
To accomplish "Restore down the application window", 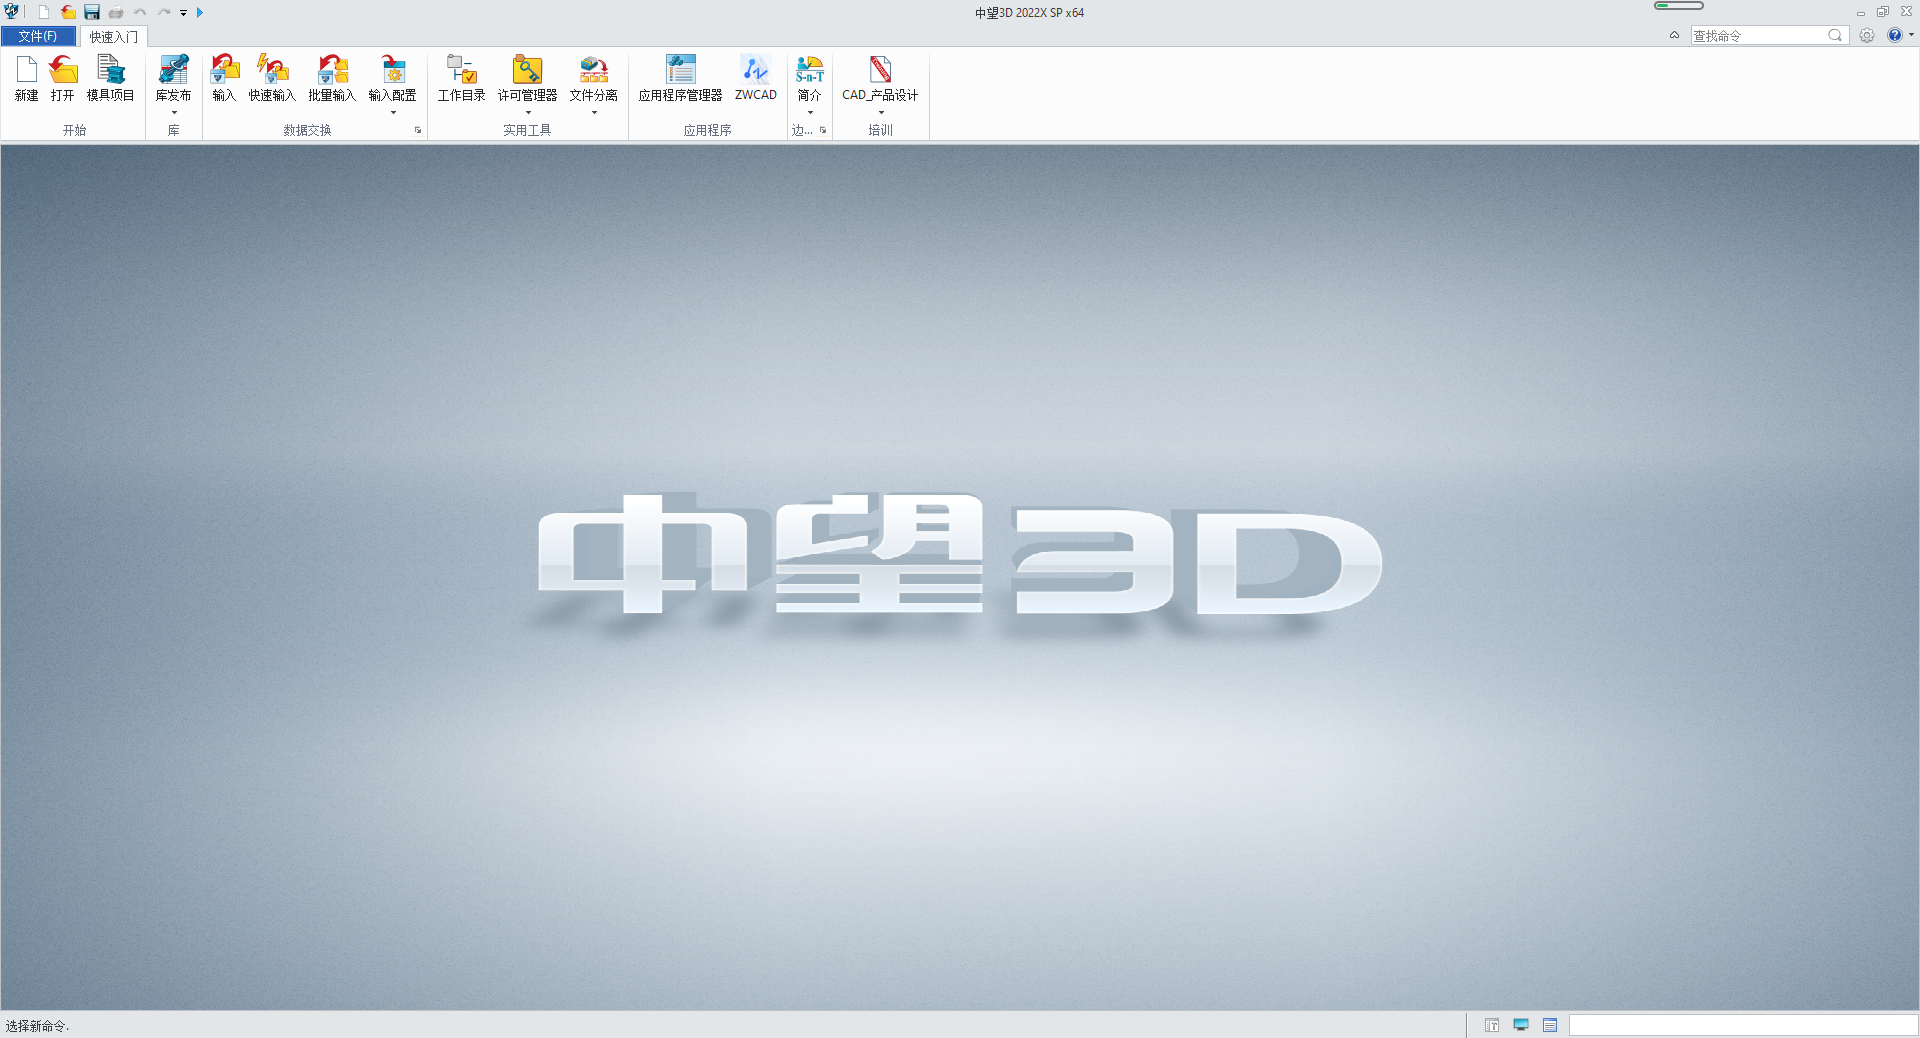I will point(1882,12).
